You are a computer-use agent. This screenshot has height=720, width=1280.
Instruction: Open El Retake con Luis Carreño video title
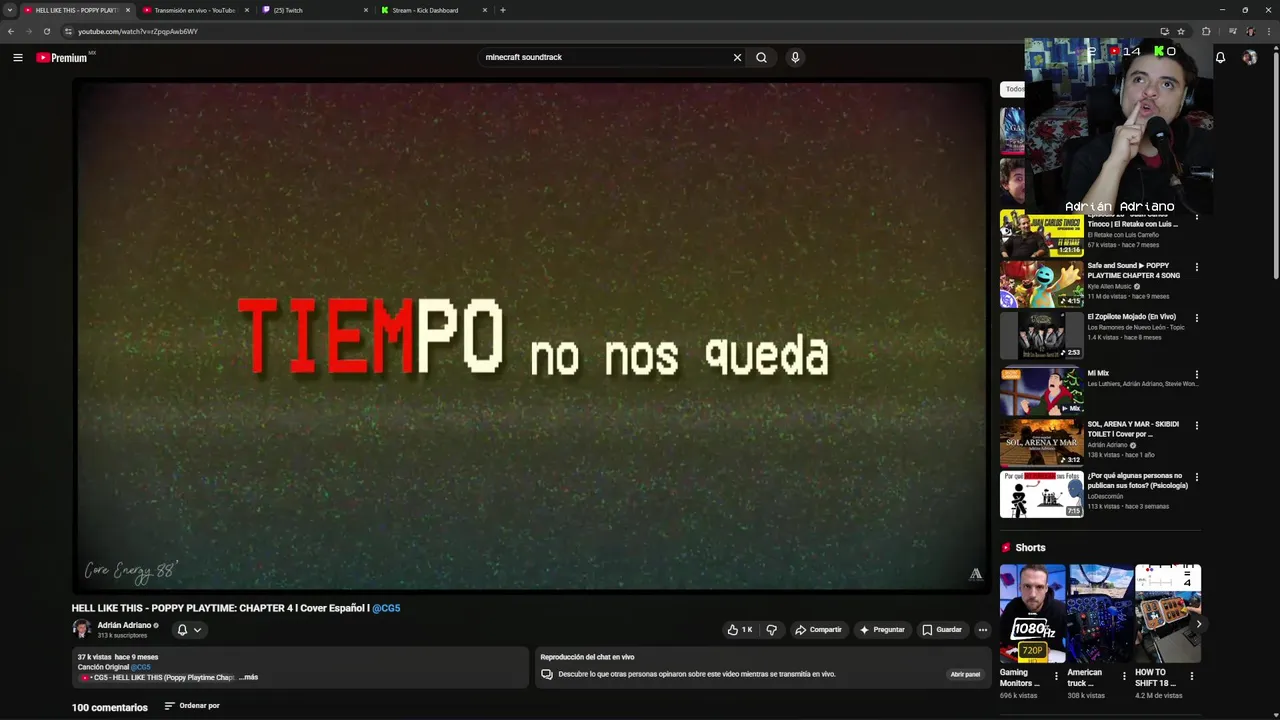click(x=1133, y=220)
